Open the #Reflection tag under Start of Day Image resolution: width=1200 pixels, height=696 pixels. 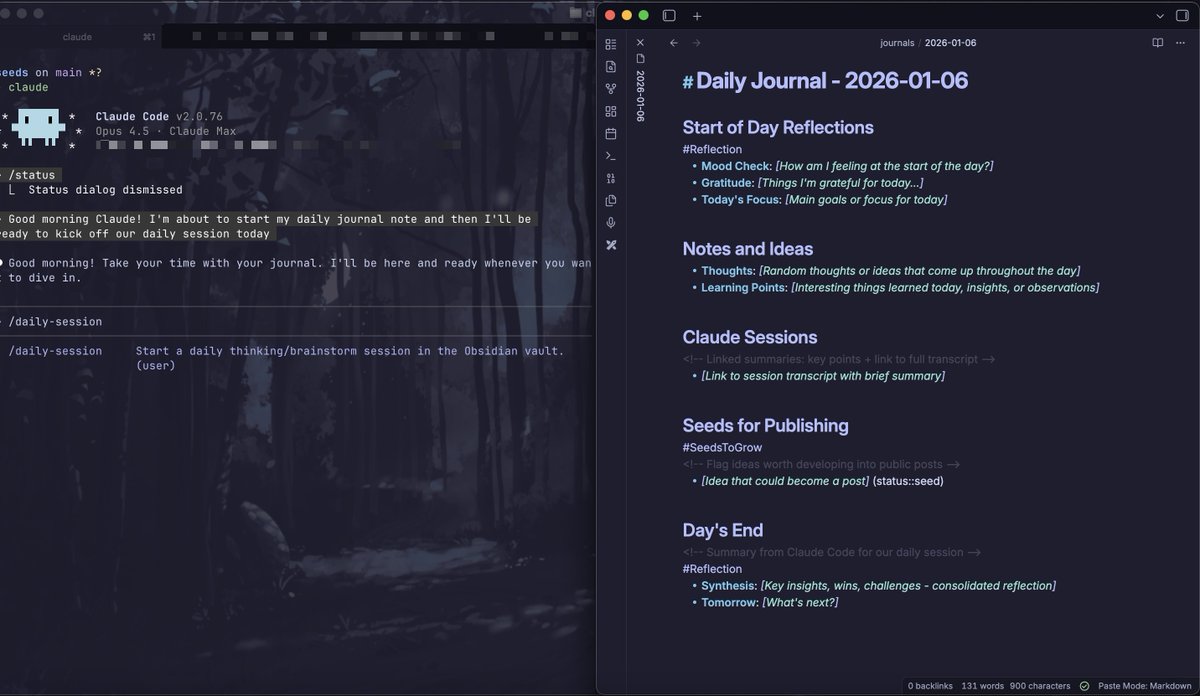pos(712,149)
